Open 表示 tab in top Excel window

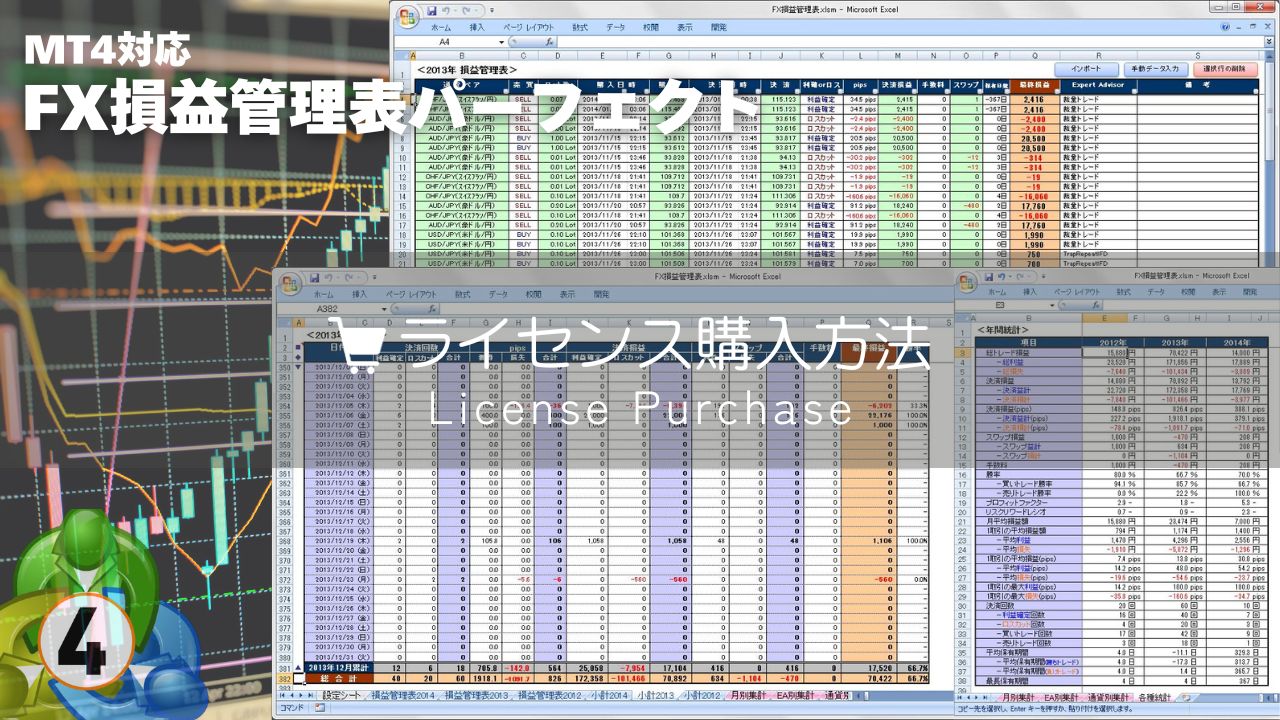[x=684, y=27]
